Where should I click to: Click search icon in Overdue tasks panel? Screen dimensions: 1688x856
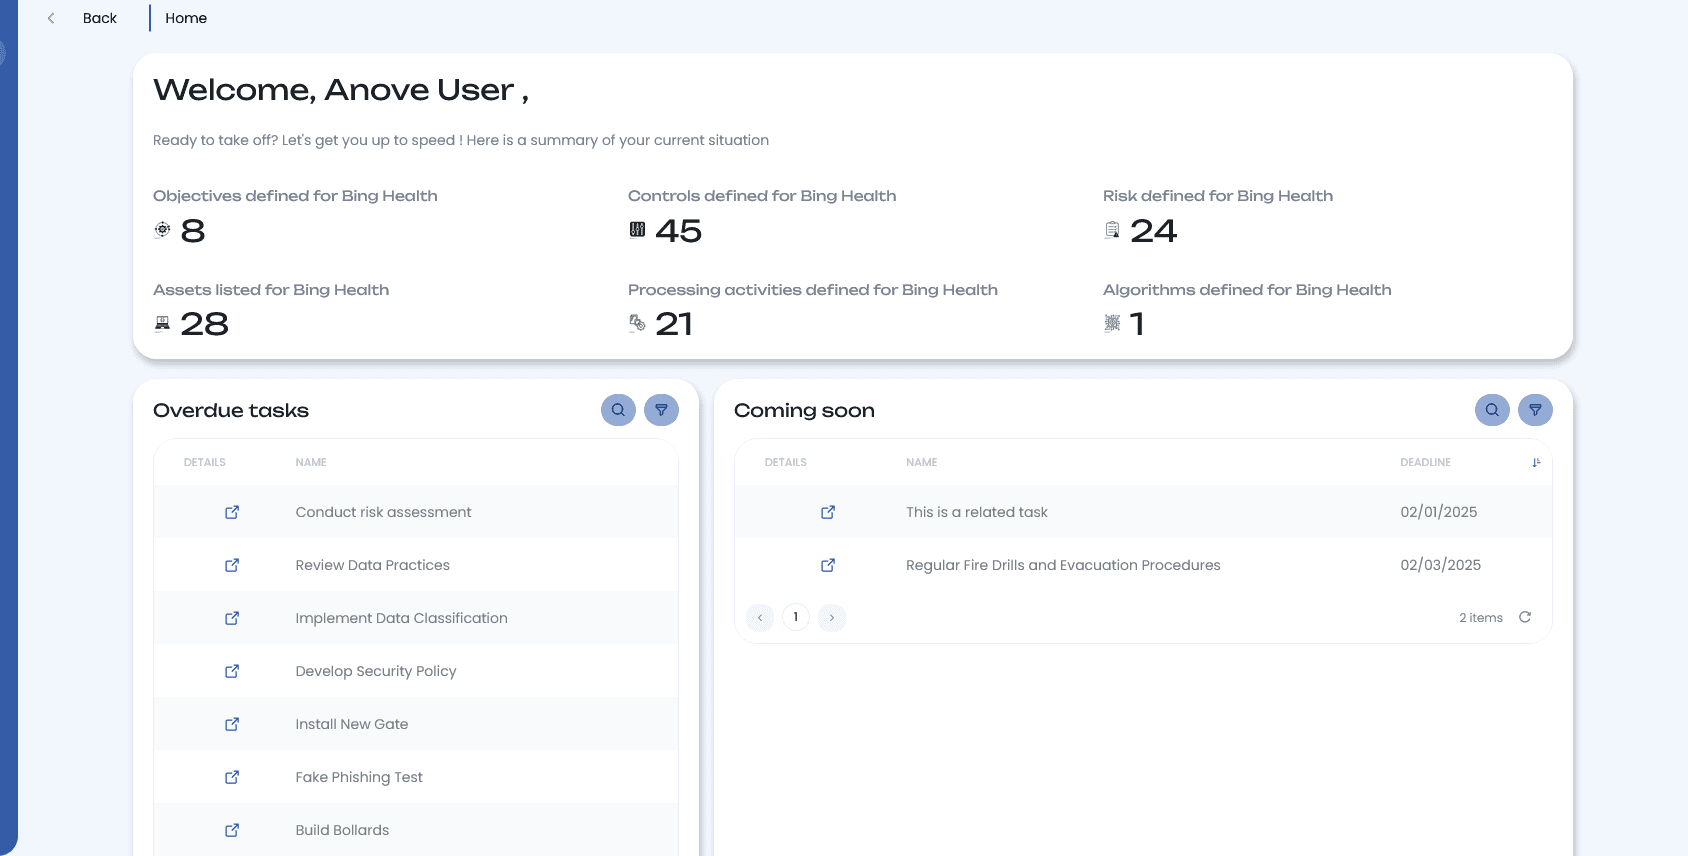click(618, 410)
